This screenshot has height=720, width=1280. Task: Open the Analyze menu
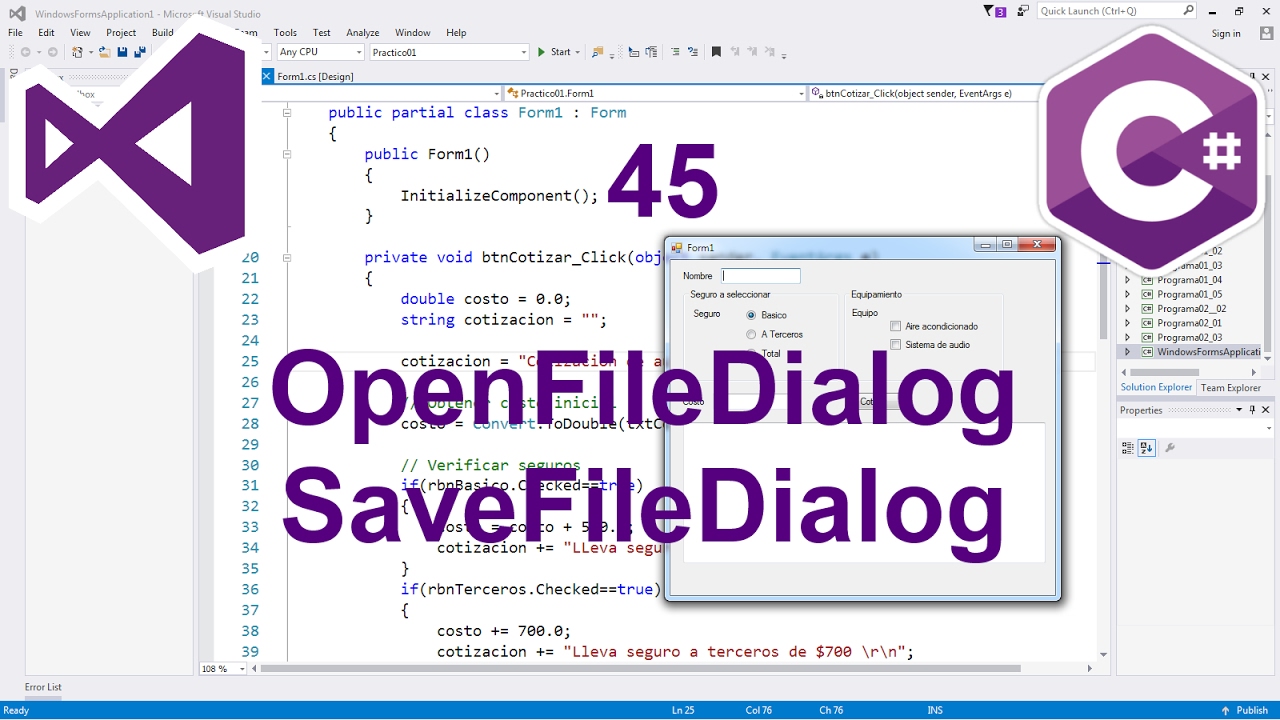click(363, 32)
